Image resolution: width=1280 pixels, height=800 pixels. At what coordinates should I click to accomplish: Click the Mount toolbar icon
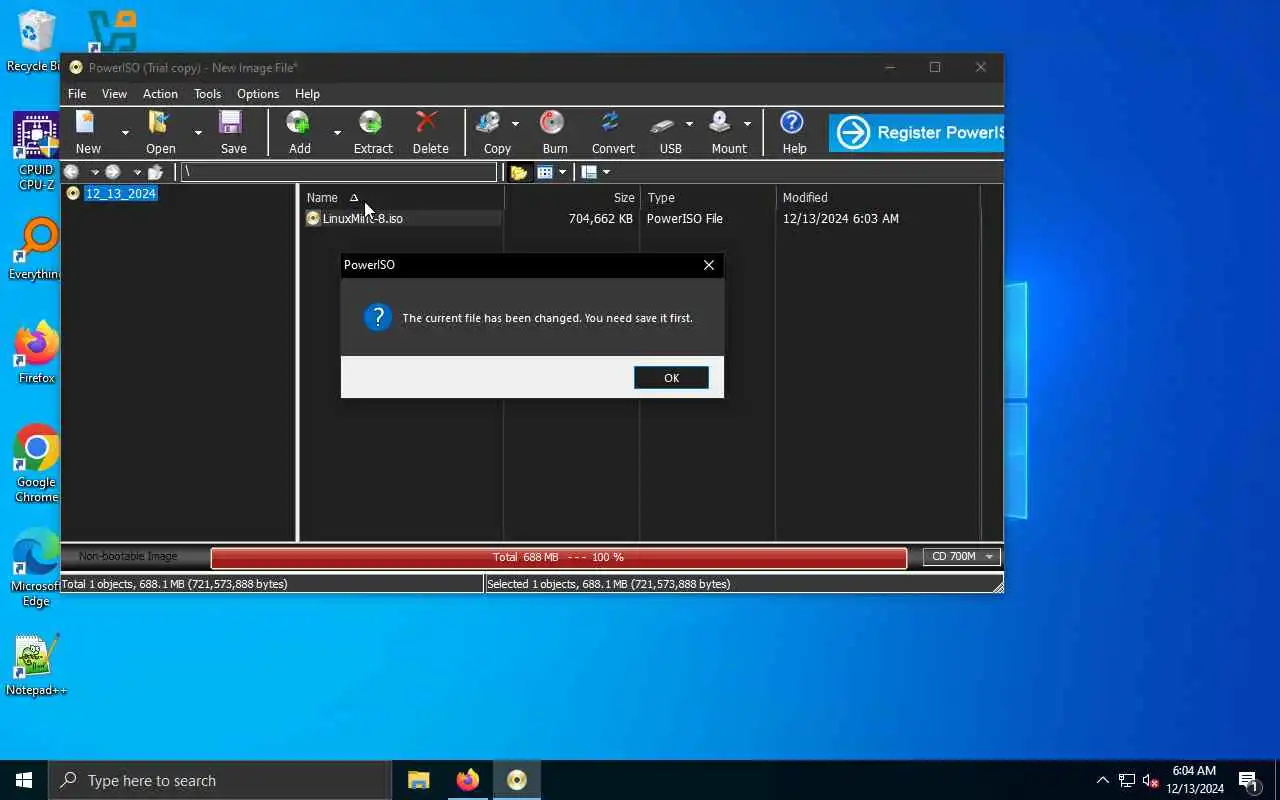pyautogui.click(x=720, y=123)
